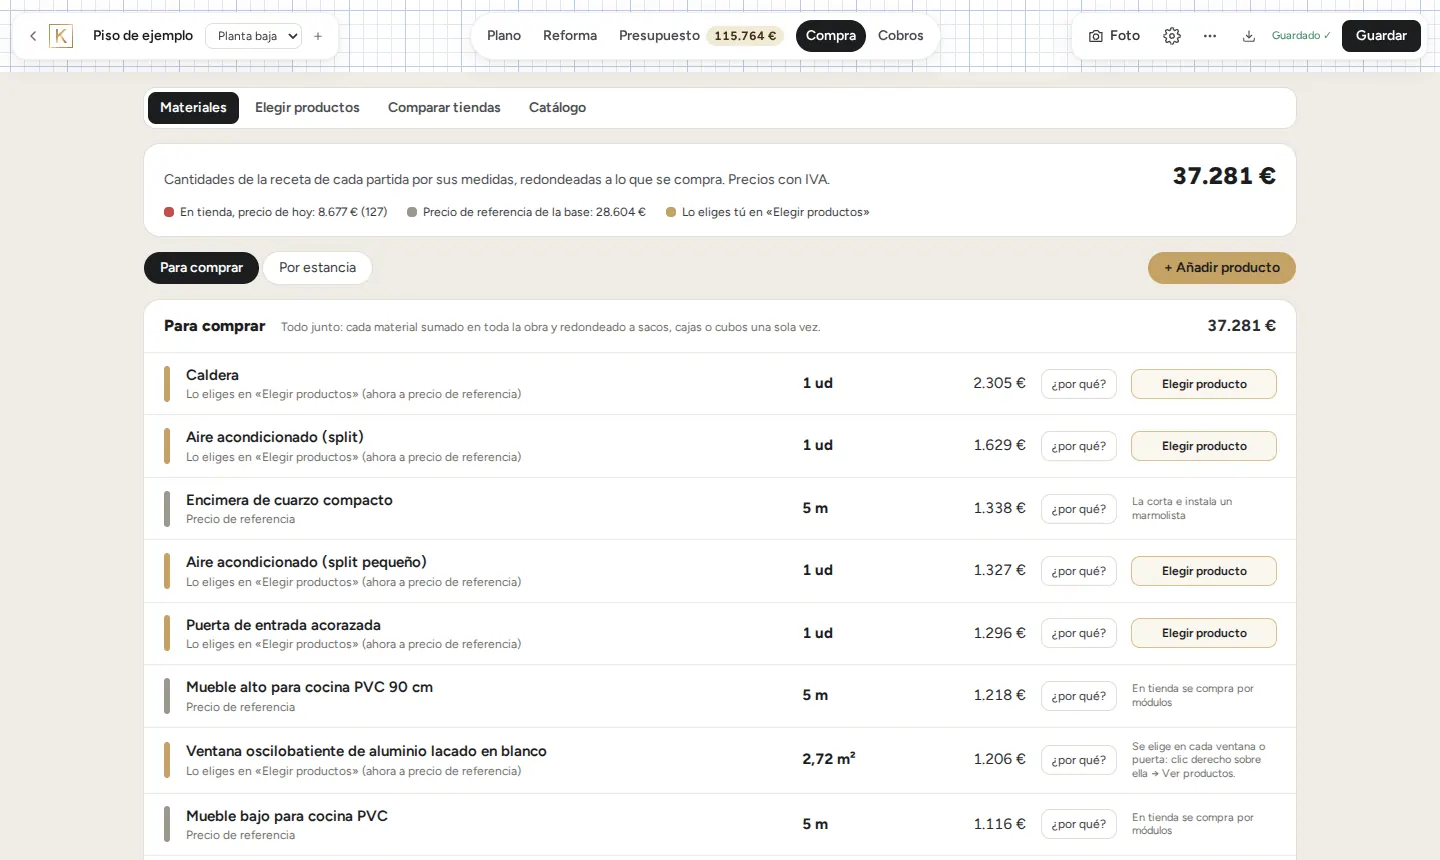Screen dimensions: 1440x860
Task: Click the Guardar button
Action: [1381, 36]
